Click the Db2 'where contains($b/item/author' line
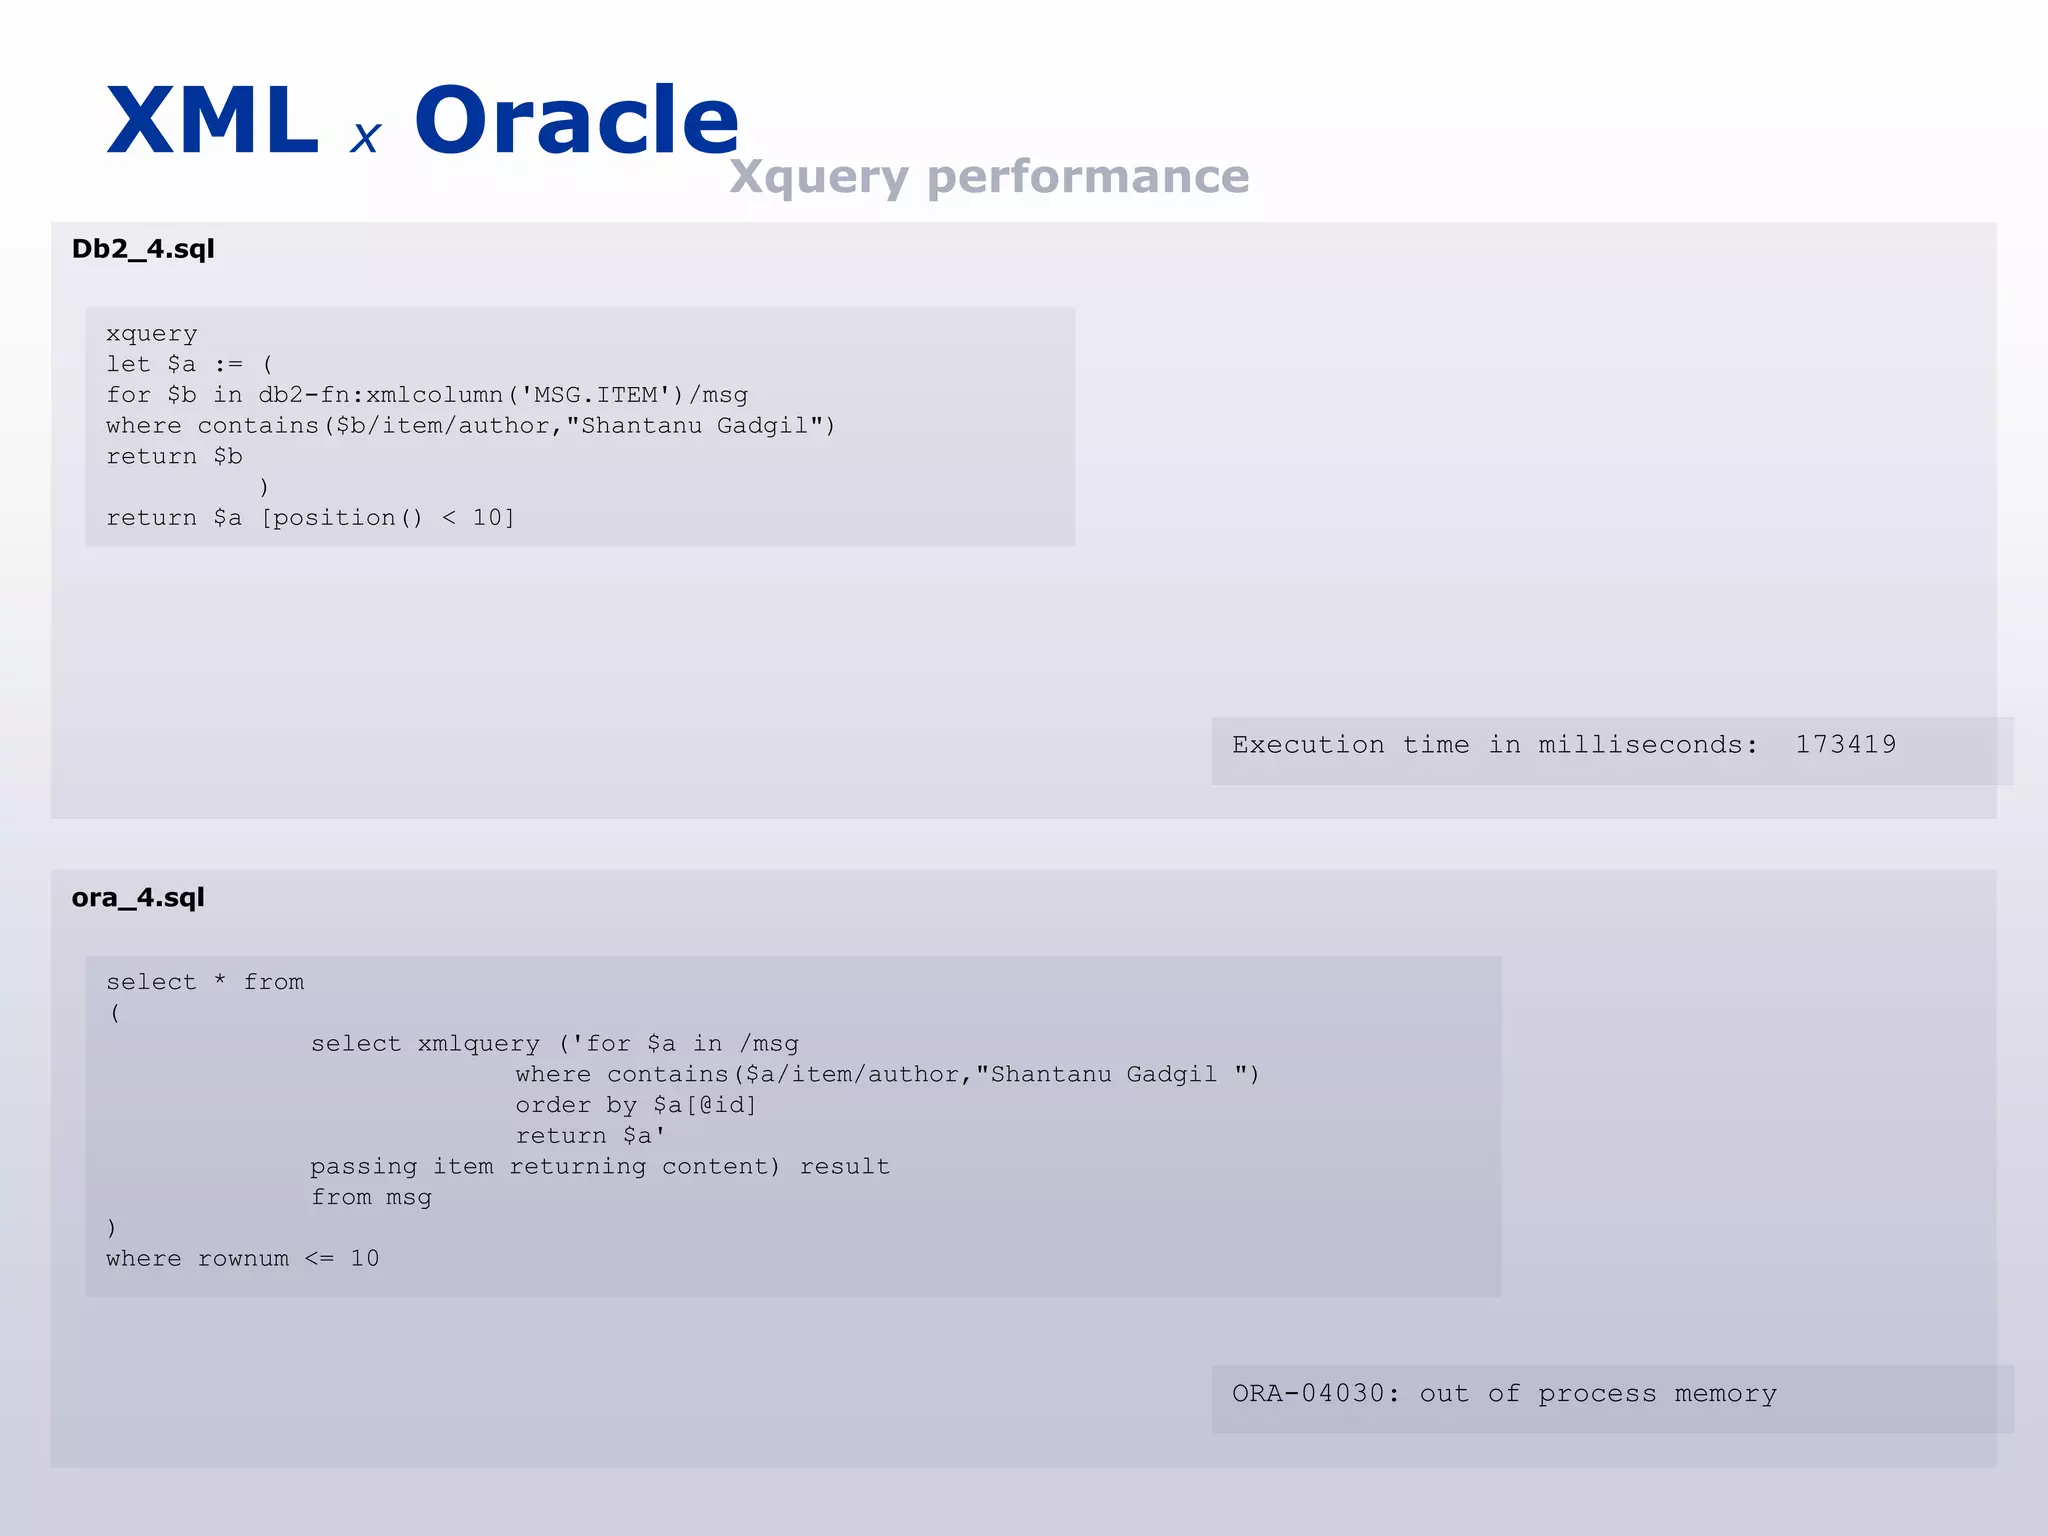The image size is (2048, 1536). click(471, 426)
